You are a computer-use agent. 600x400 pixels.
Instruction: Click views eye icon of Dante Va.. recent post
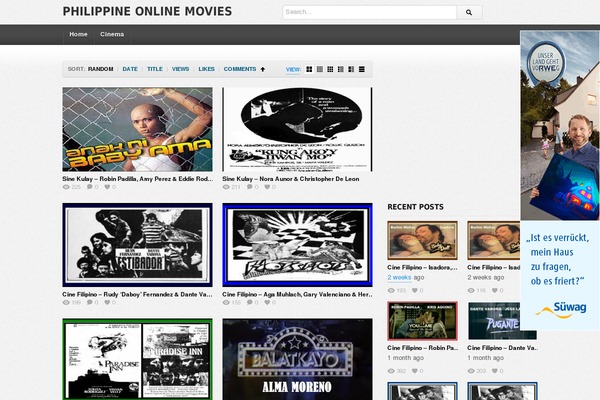click(x=471, y=371)
